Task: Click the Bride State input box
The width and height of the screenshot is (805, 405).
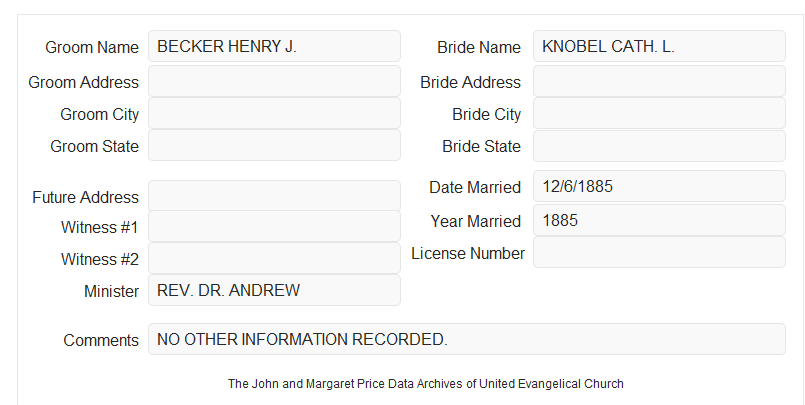Action: click(x=659, y=146)
